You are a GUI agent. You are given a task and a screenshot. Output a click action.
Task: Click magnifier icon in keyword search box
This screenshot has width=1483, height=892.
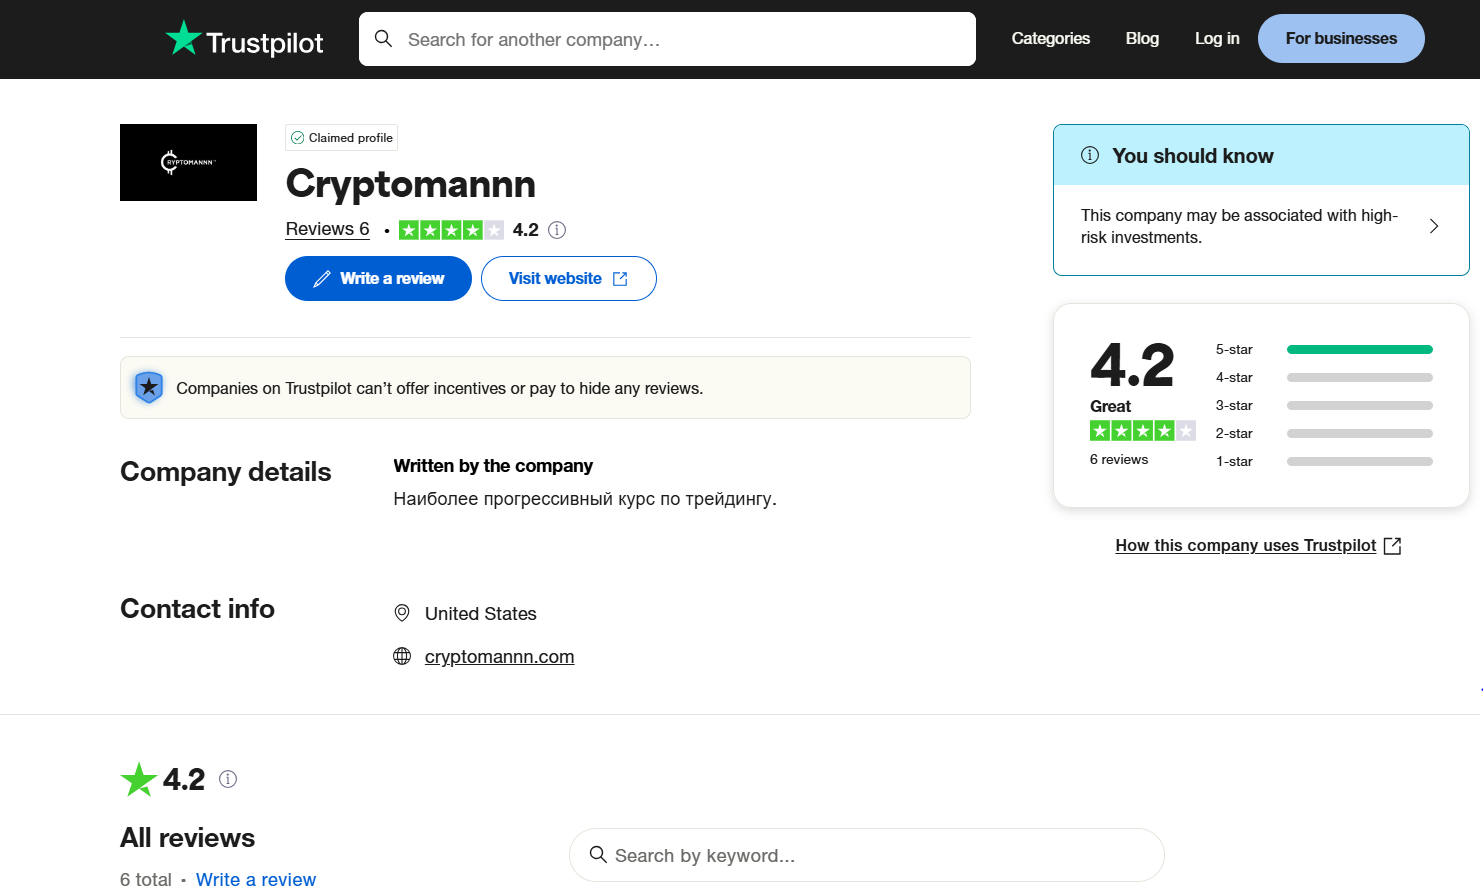(598, 854)
